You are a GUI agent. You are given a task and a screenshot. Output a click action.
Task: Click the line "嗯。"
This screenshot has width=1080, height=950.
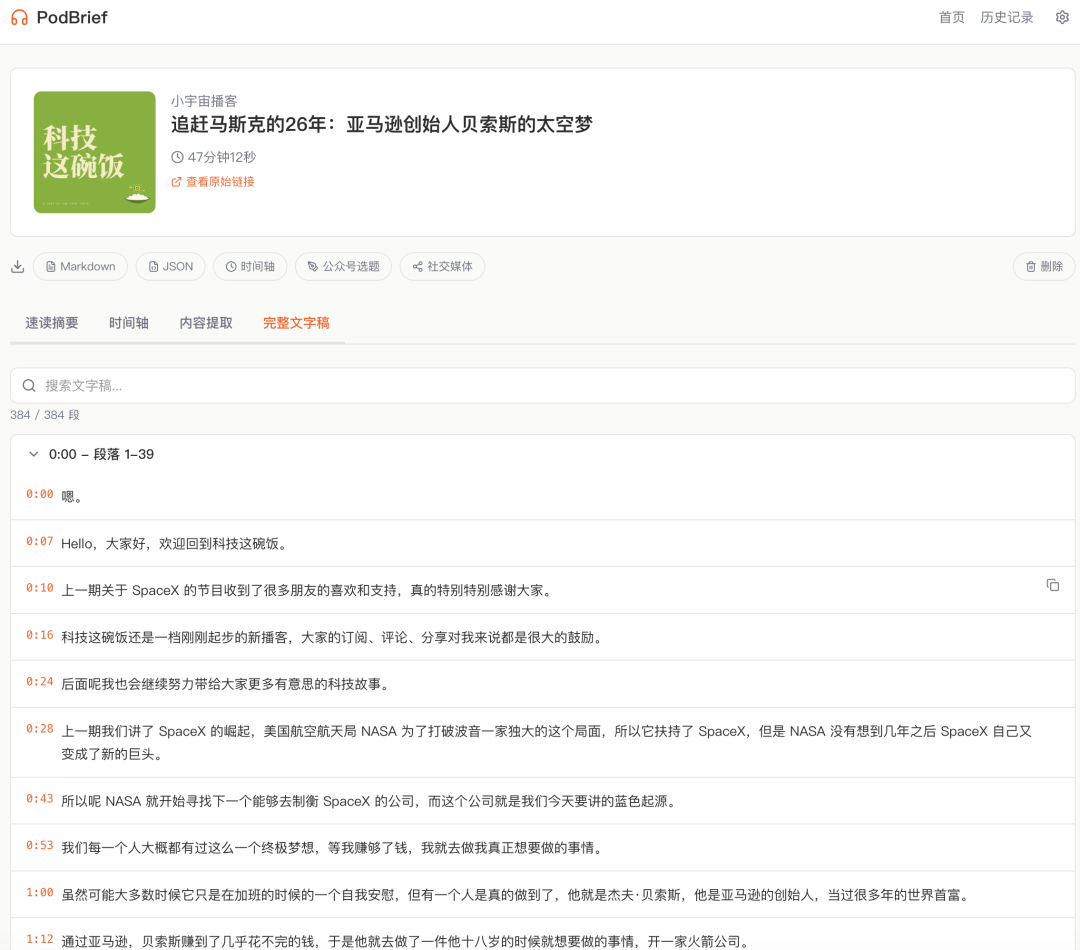(x=72, y=497)
